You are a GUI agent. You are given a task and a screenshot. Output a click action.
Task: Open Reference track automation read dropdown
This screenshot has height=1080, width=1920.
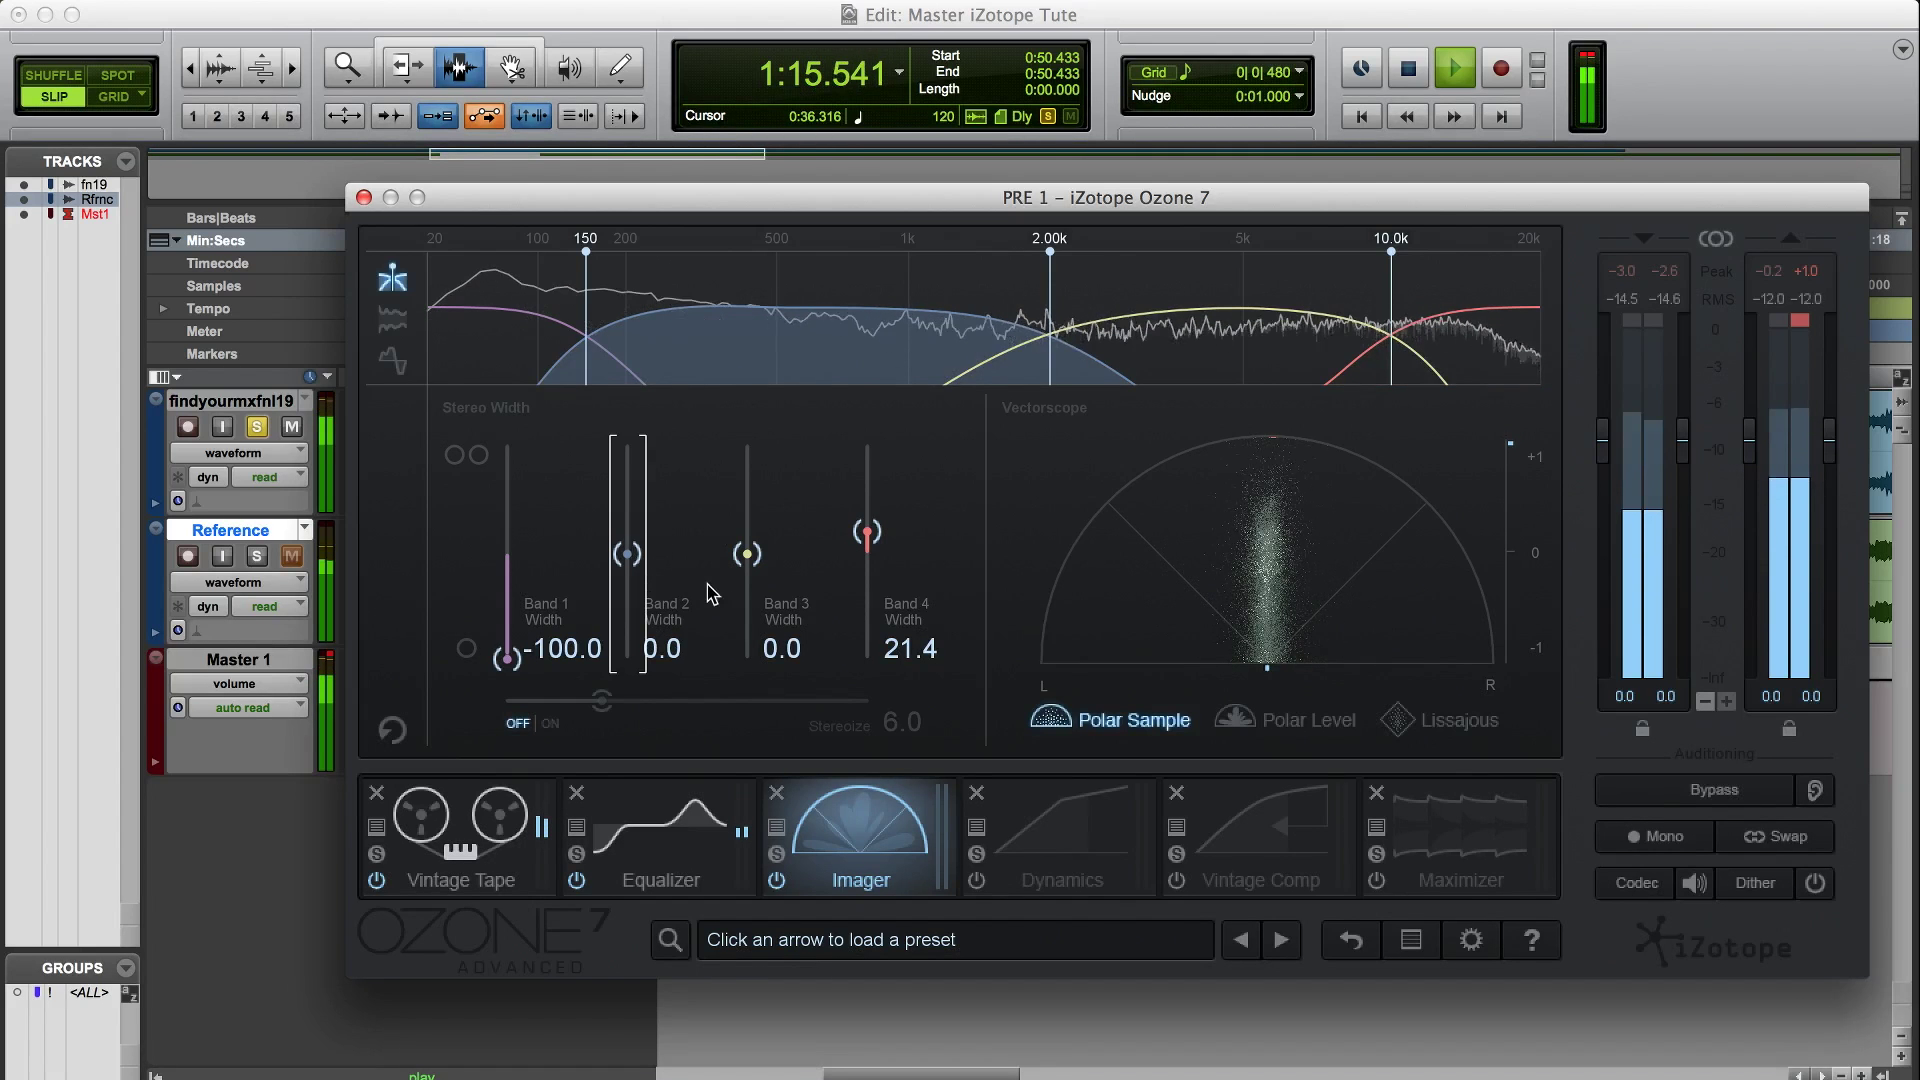coord(270,606)
